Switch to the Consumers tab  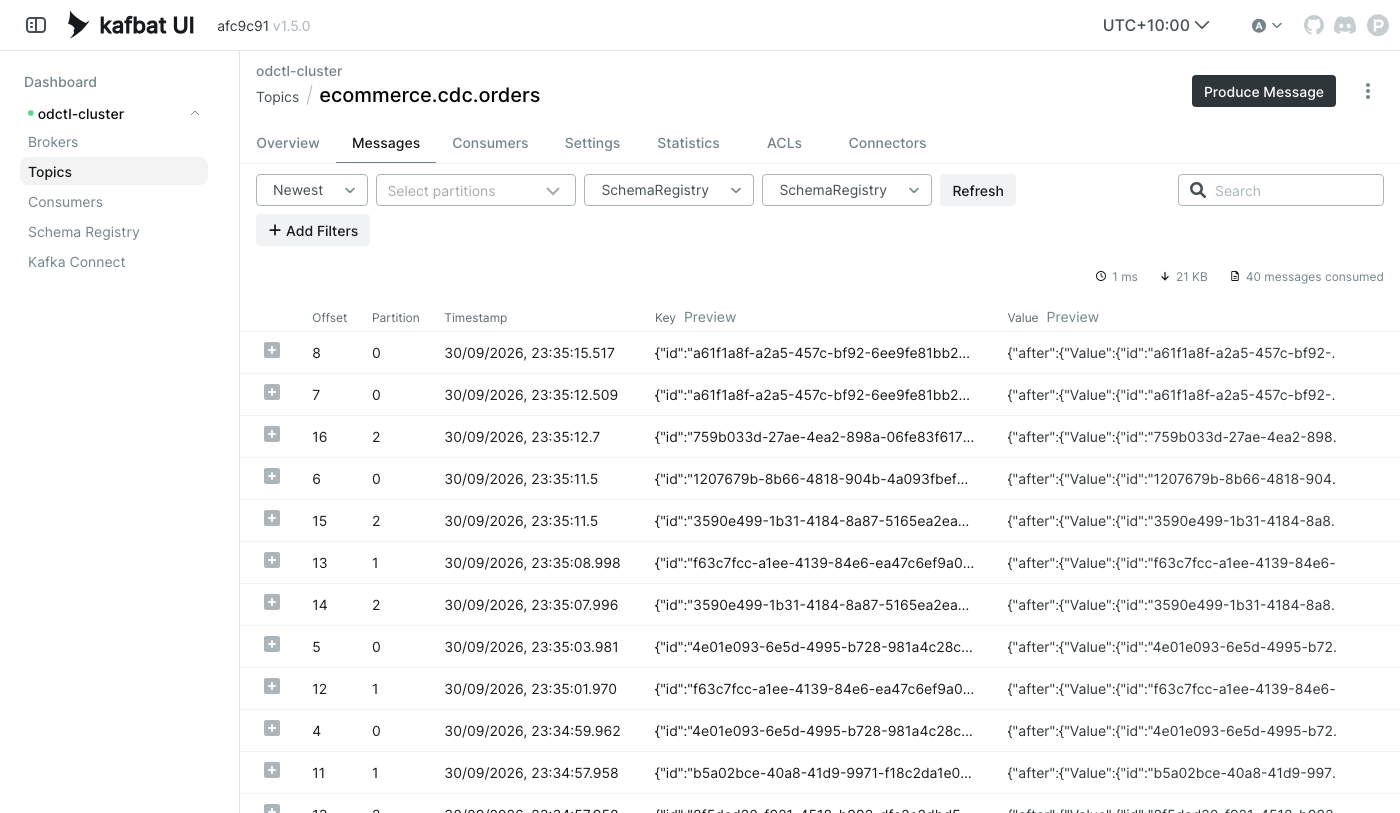click(490, 143)
